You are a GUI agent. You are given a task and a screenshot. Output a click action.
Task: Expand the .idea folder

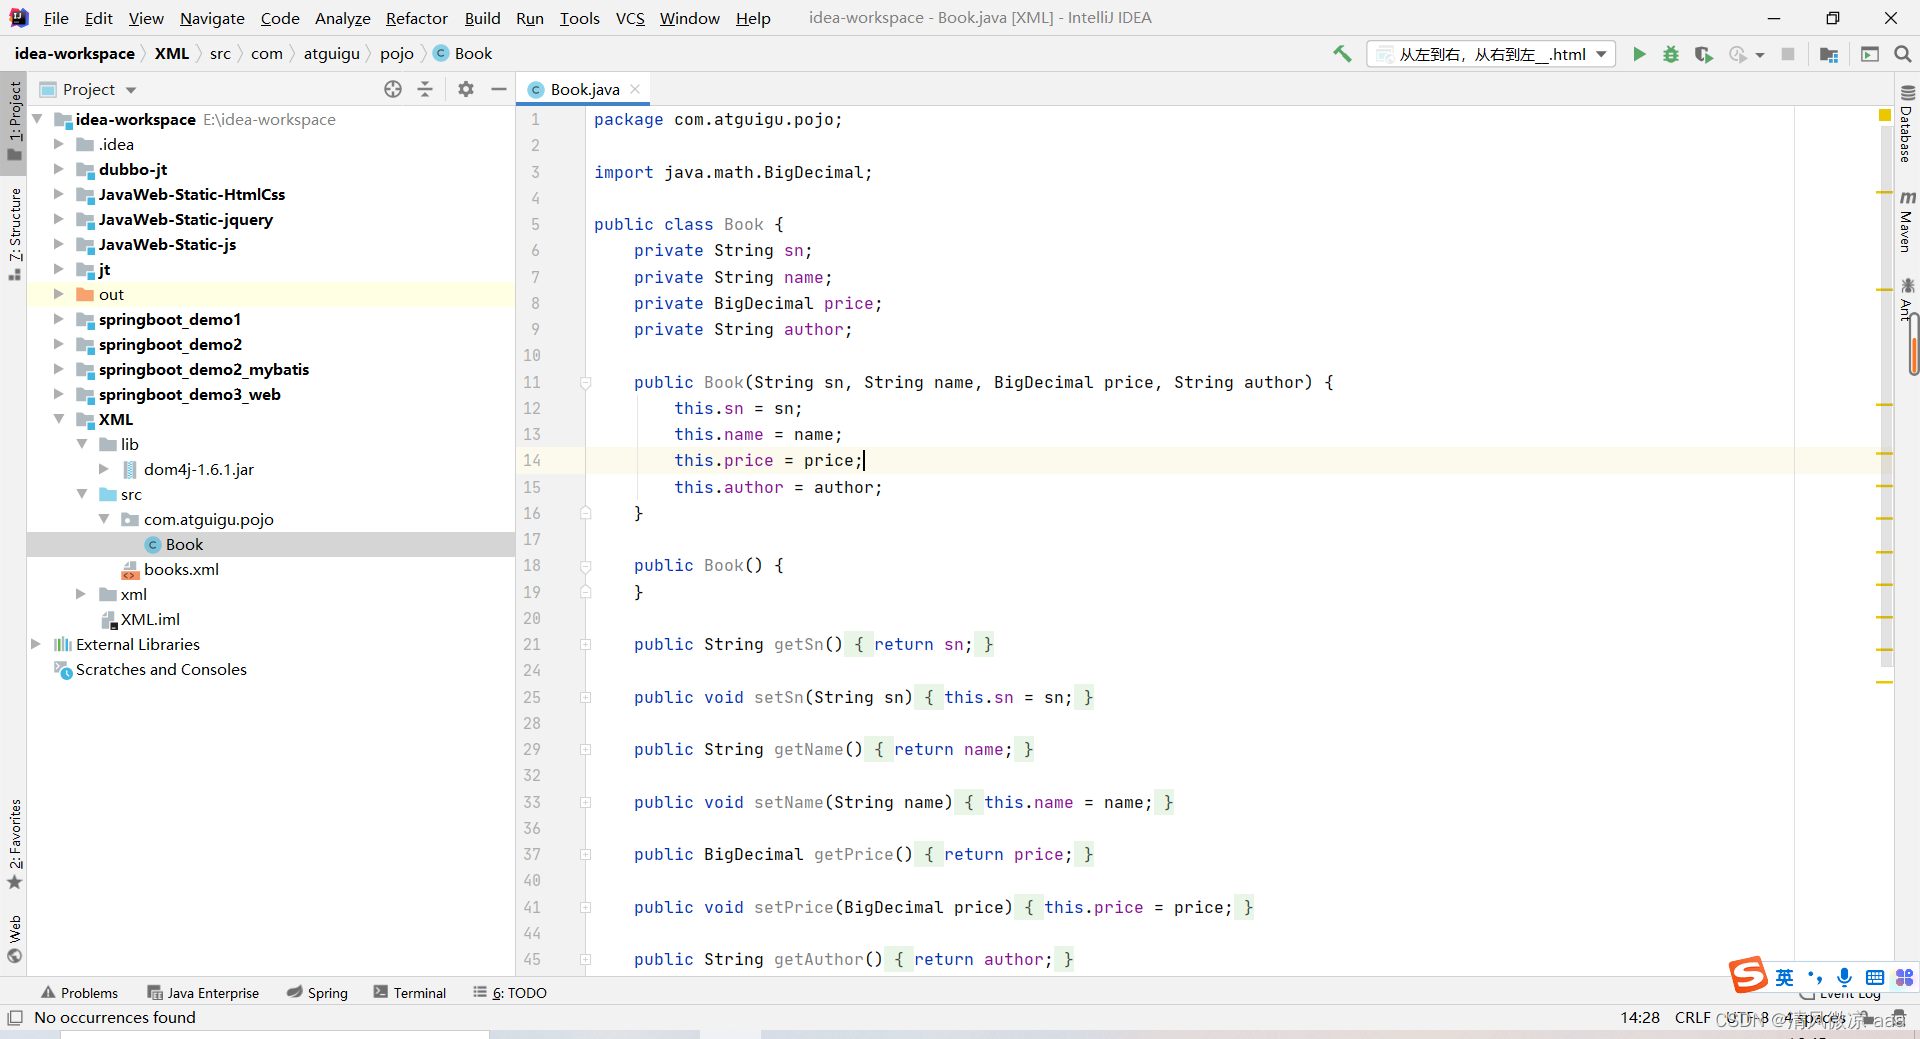[58, 144]
